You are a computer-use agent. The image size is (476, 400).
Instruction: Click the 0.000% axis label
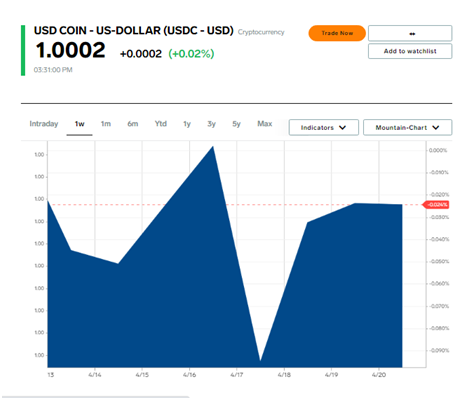coord(438,150)
